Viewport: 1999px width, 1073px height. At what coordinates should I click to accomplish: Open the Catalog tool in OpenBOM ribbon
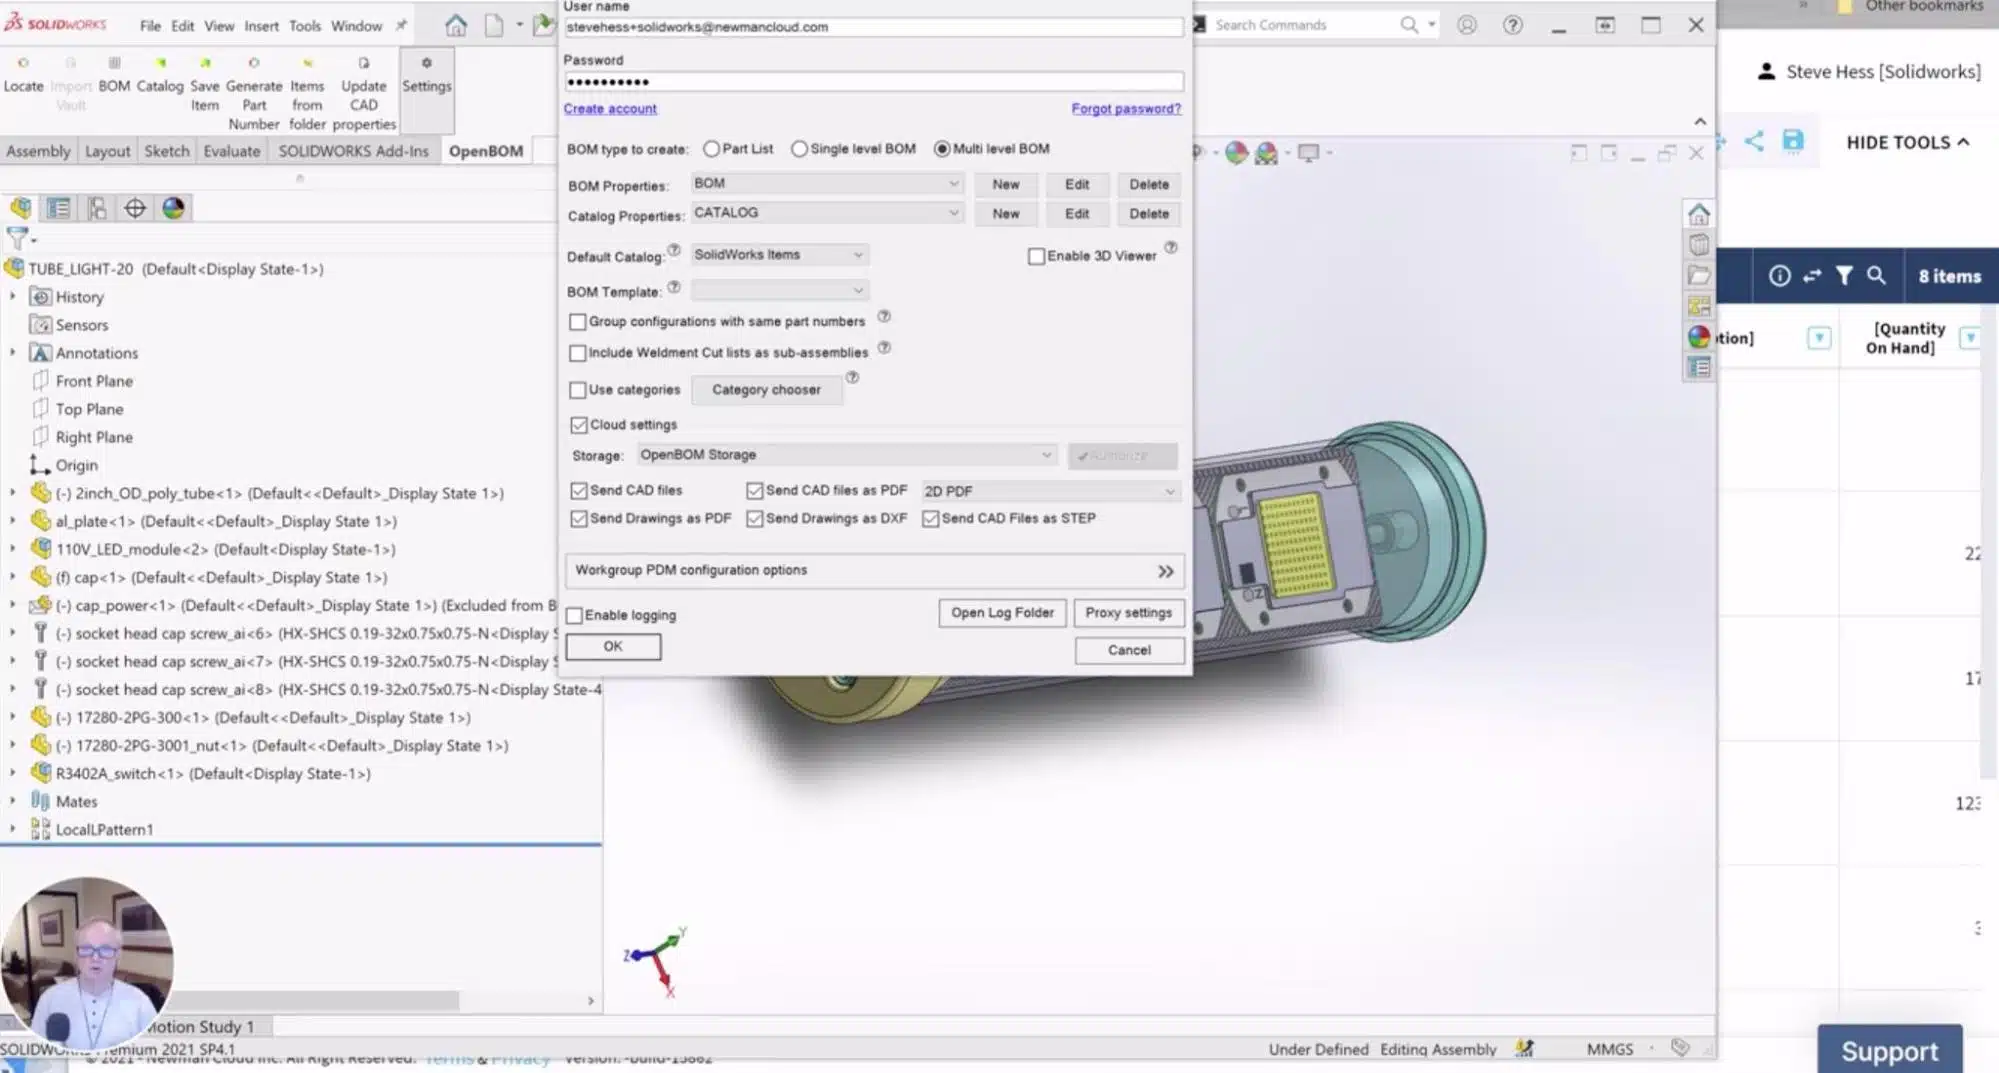point(160,76)
